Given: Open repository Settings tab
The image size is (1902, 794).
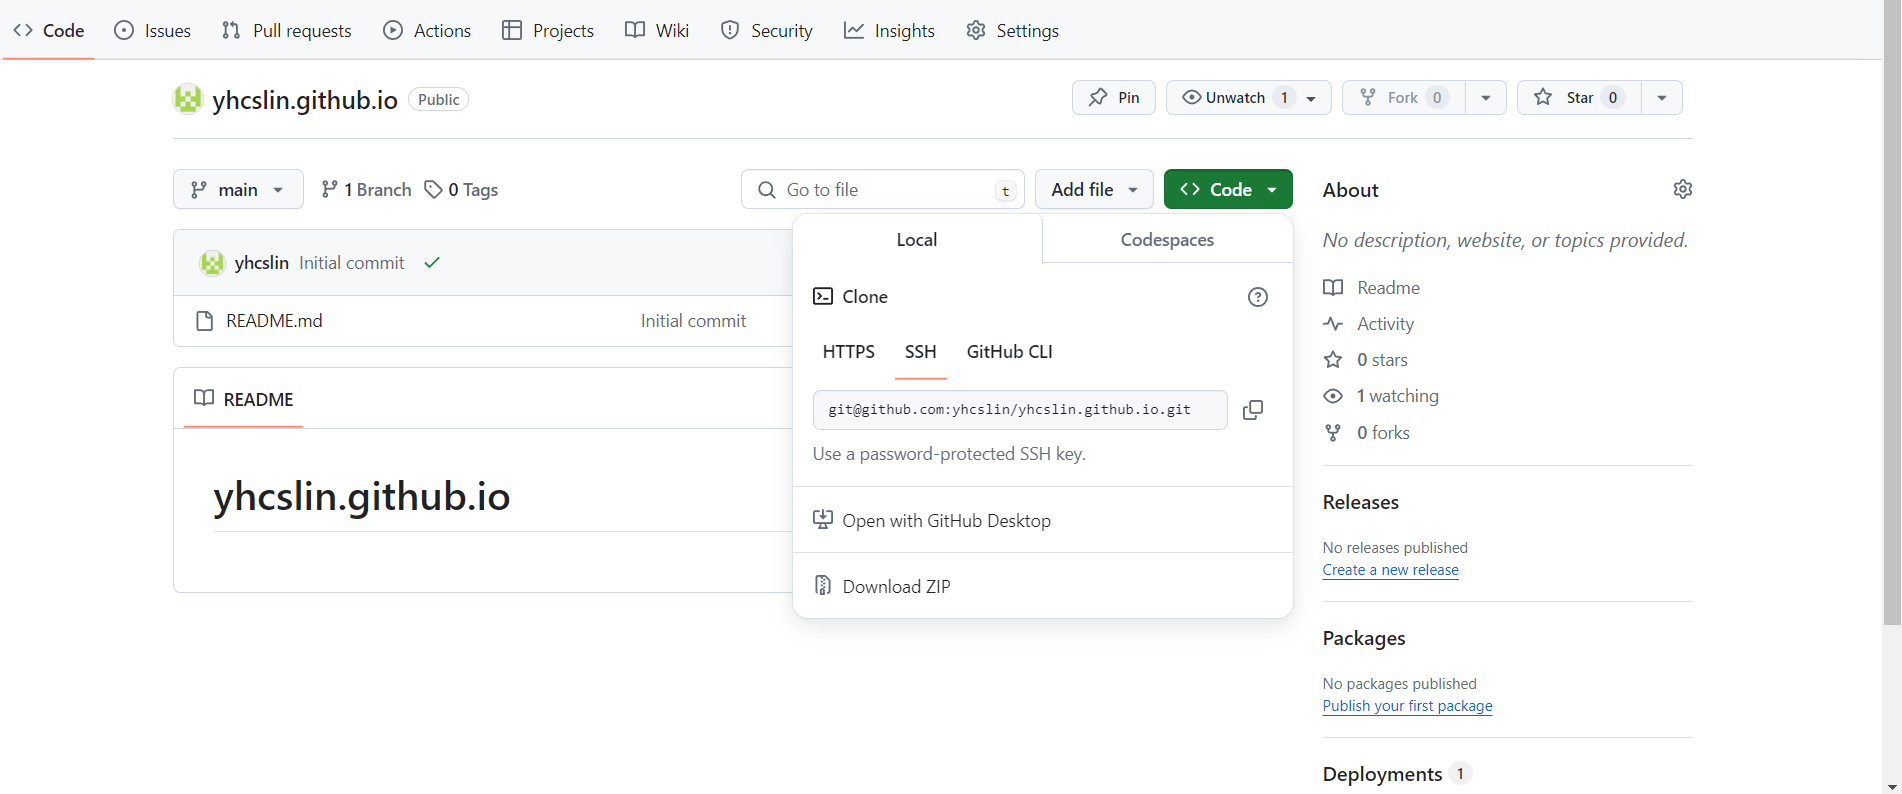Looking at the screenshot, I should tap(1012, 30).
